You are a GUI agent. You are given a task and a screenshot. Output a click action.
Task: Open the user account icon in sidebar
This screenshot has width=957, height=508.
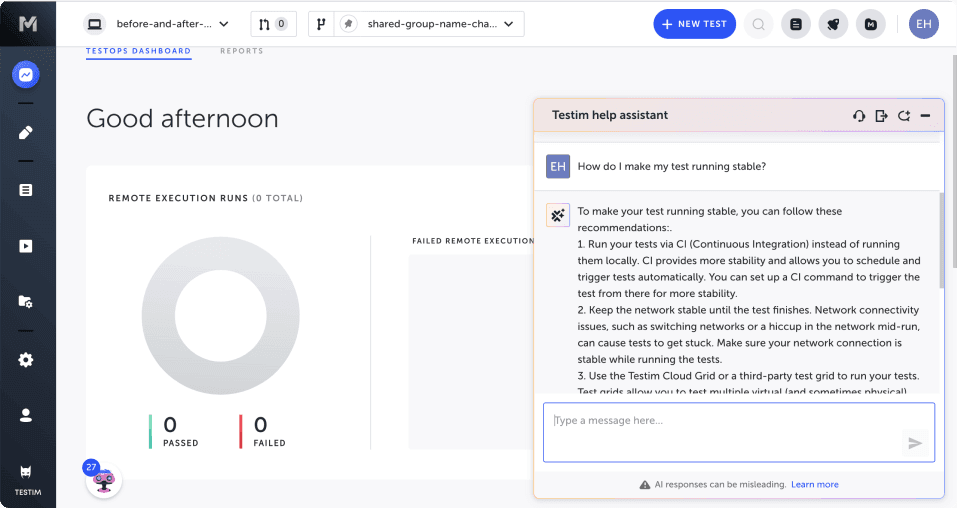pos(26,415)
